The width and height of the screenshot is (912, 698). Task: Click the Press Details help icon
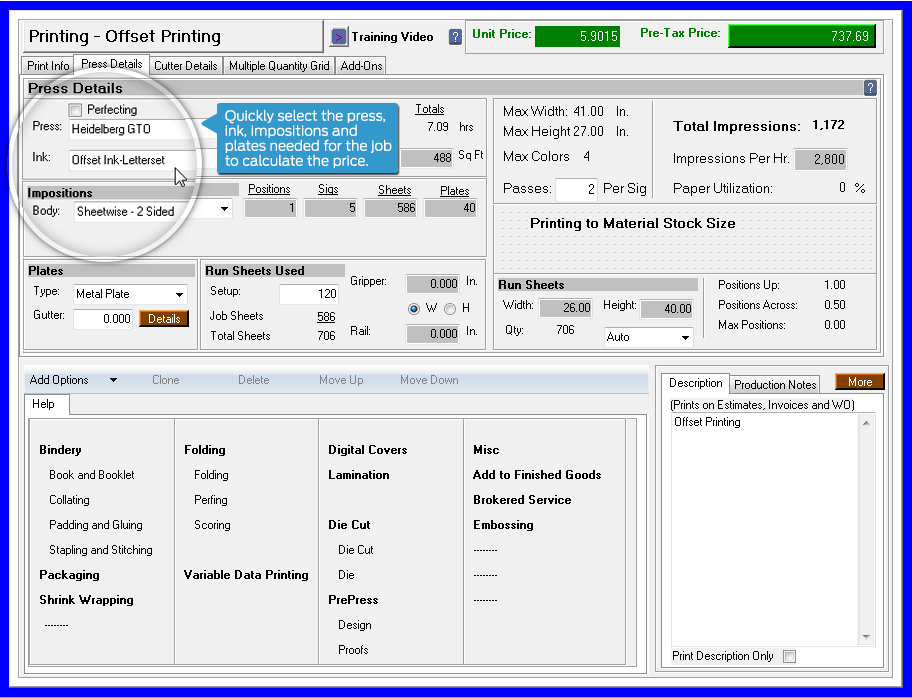click(x=870, y=88)
